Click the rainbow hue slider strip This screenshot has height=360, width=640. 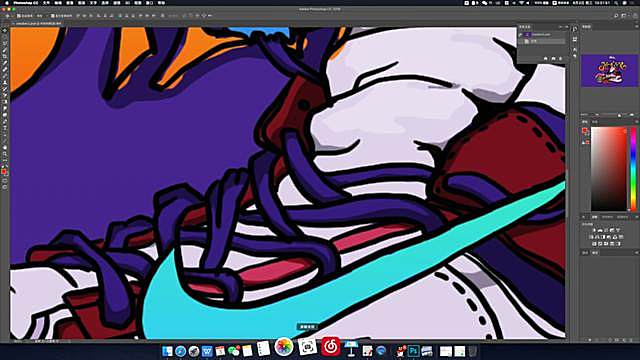click(633, 169)
